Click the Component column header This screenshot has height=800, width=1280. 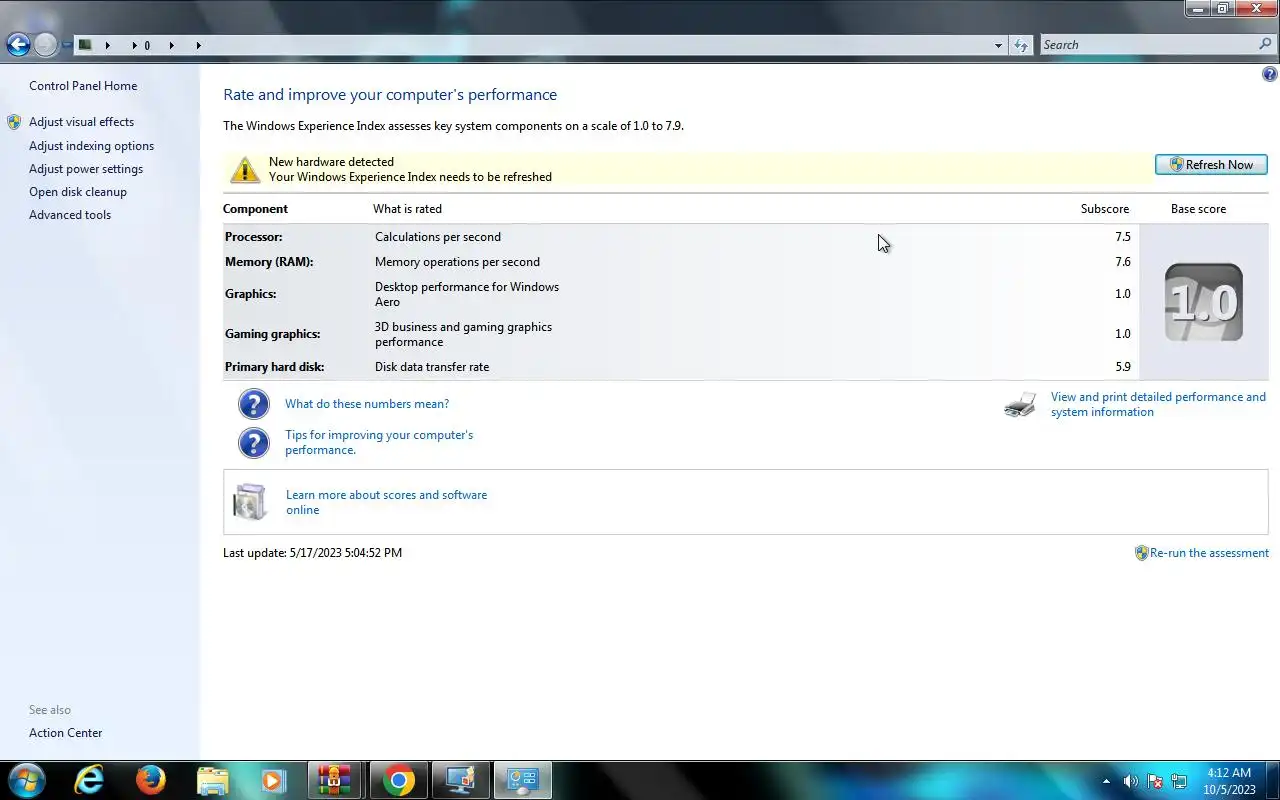click(x=255, y=209)
